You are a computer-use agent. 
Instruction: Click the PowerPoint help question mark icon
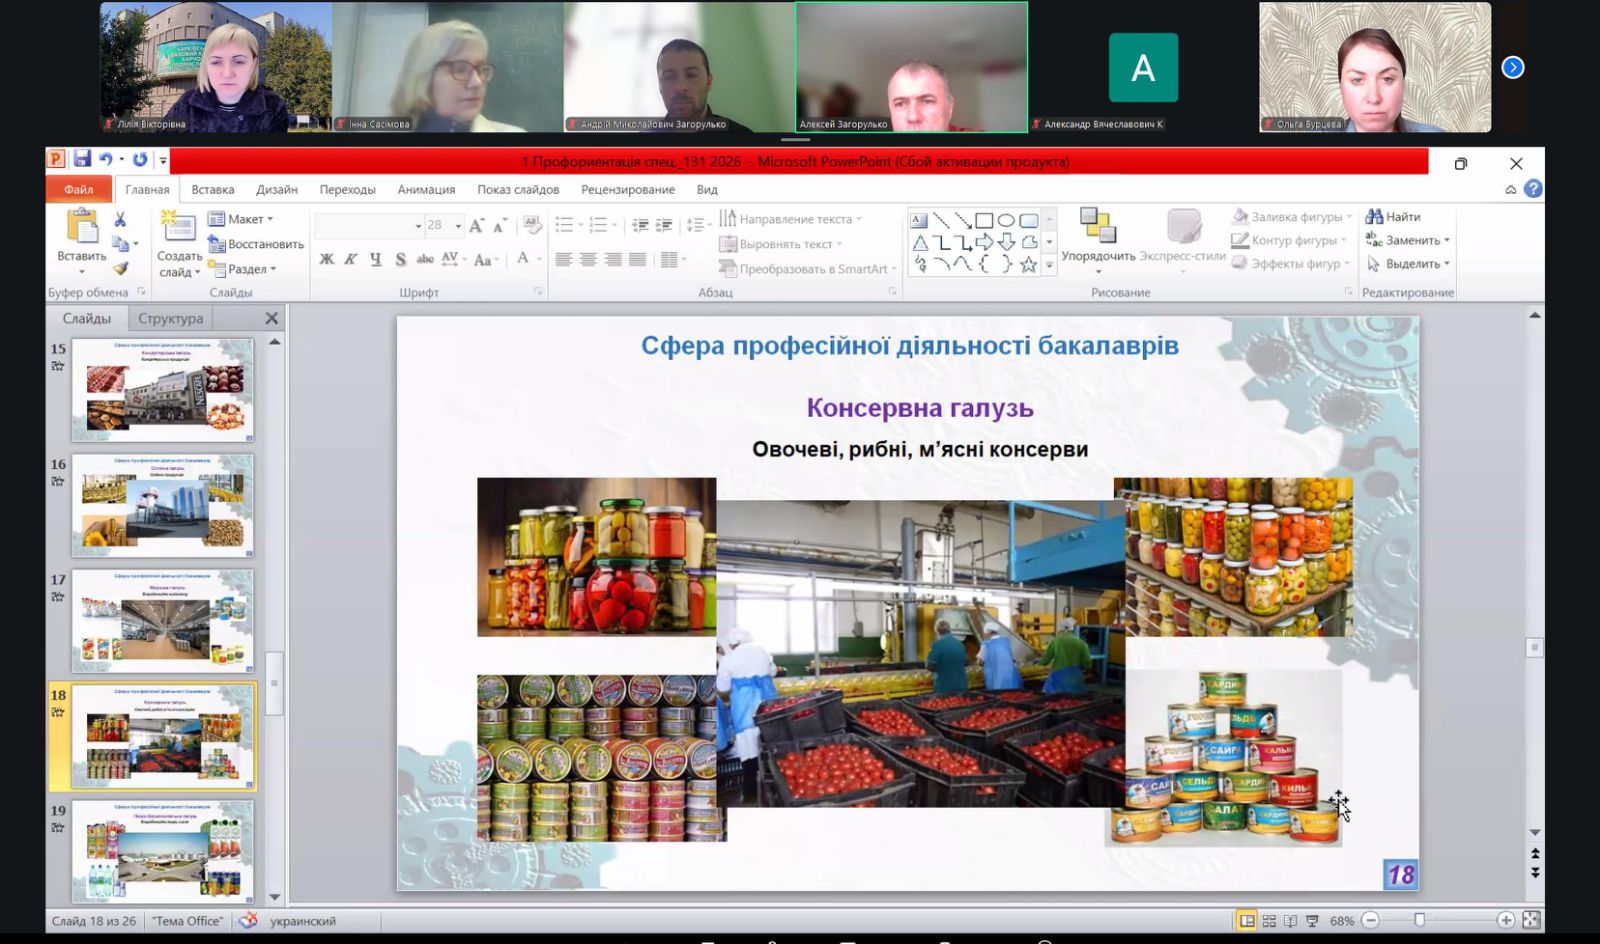pyautogui.click(x=1533, y=189)
